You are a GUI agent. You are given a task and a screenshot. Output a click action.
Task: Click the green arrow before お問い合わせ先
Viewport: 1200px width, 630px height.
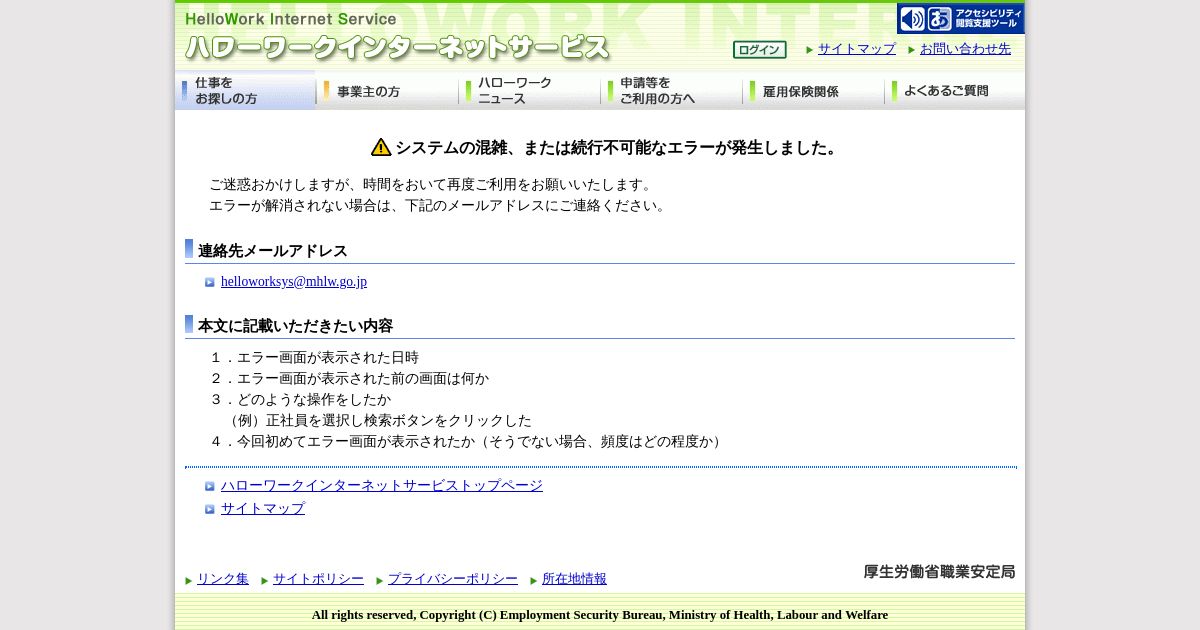tap(912, 50)
